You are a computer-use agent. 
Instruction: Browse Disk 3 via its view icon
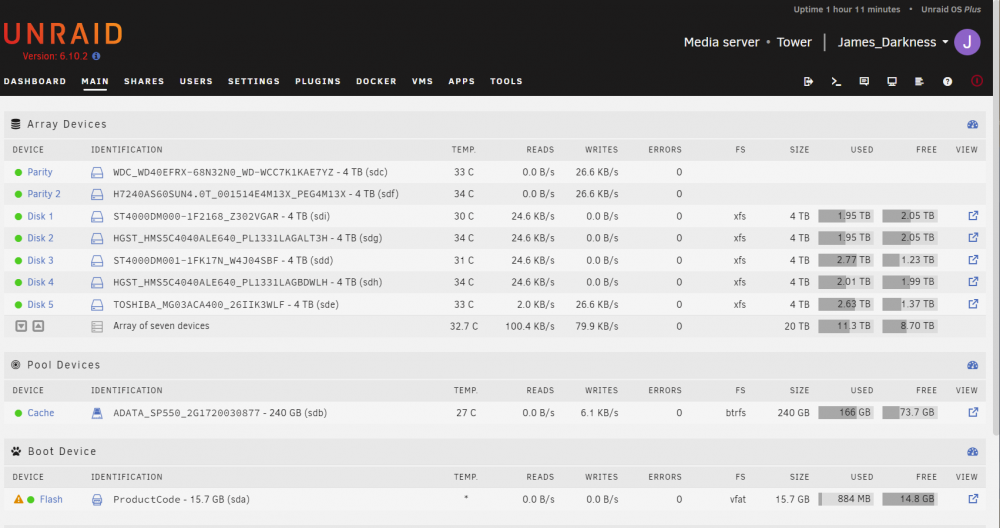(973, 260)
